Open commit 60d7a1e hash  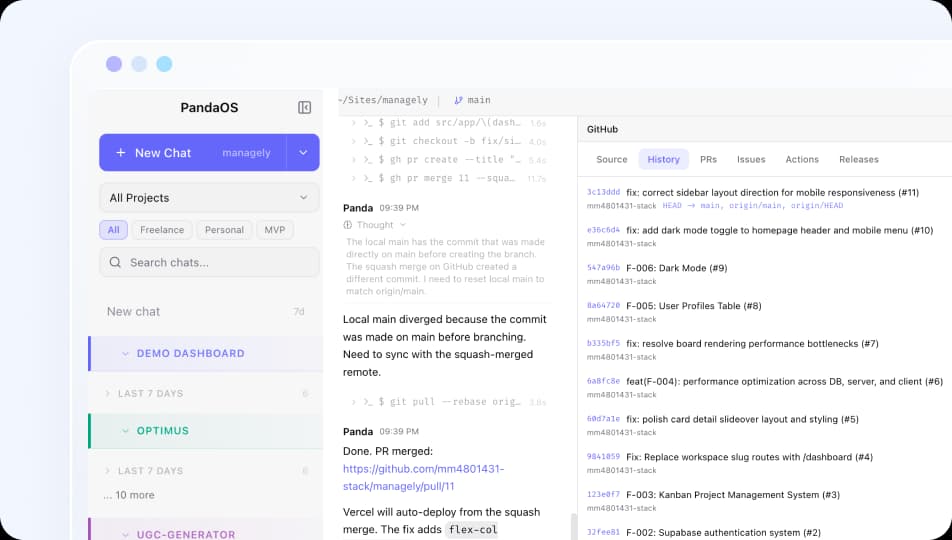click(604, 419)
